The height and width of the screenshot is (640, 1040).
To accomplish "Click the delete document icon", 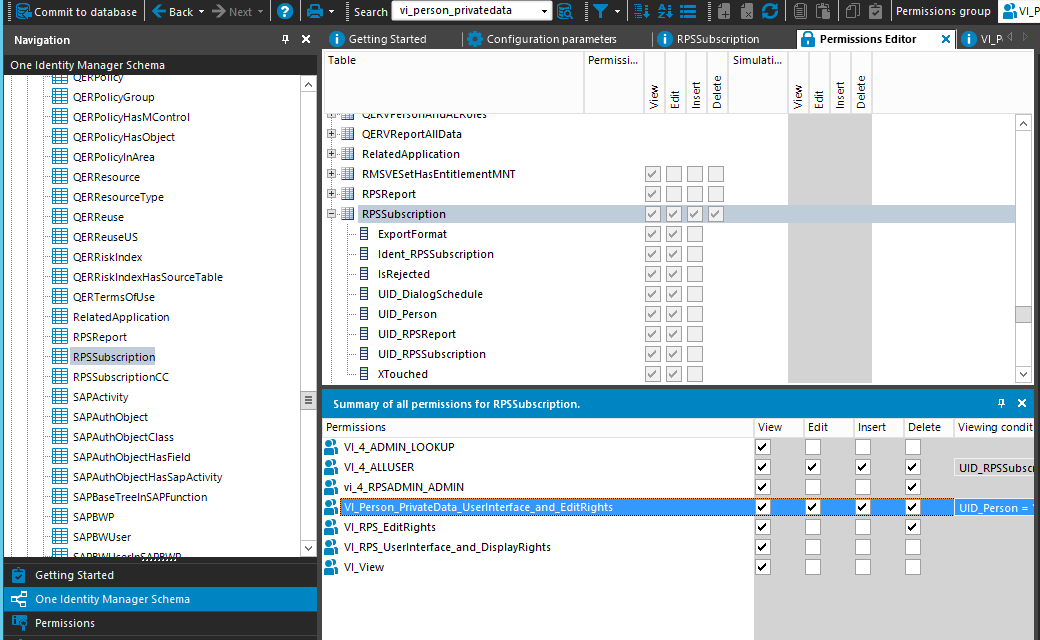I will click(747, 11).
